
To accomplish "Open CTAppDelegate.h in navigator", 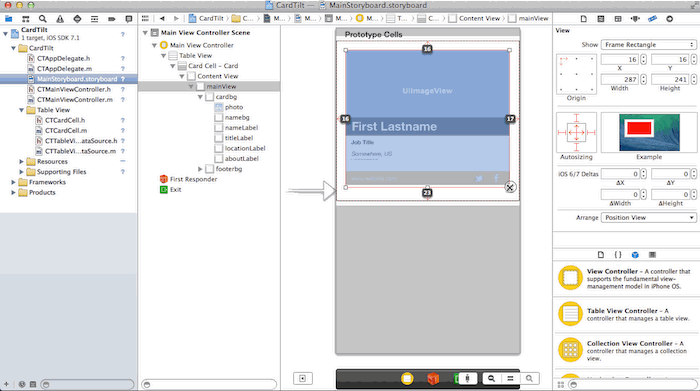I will pos(63,58).
